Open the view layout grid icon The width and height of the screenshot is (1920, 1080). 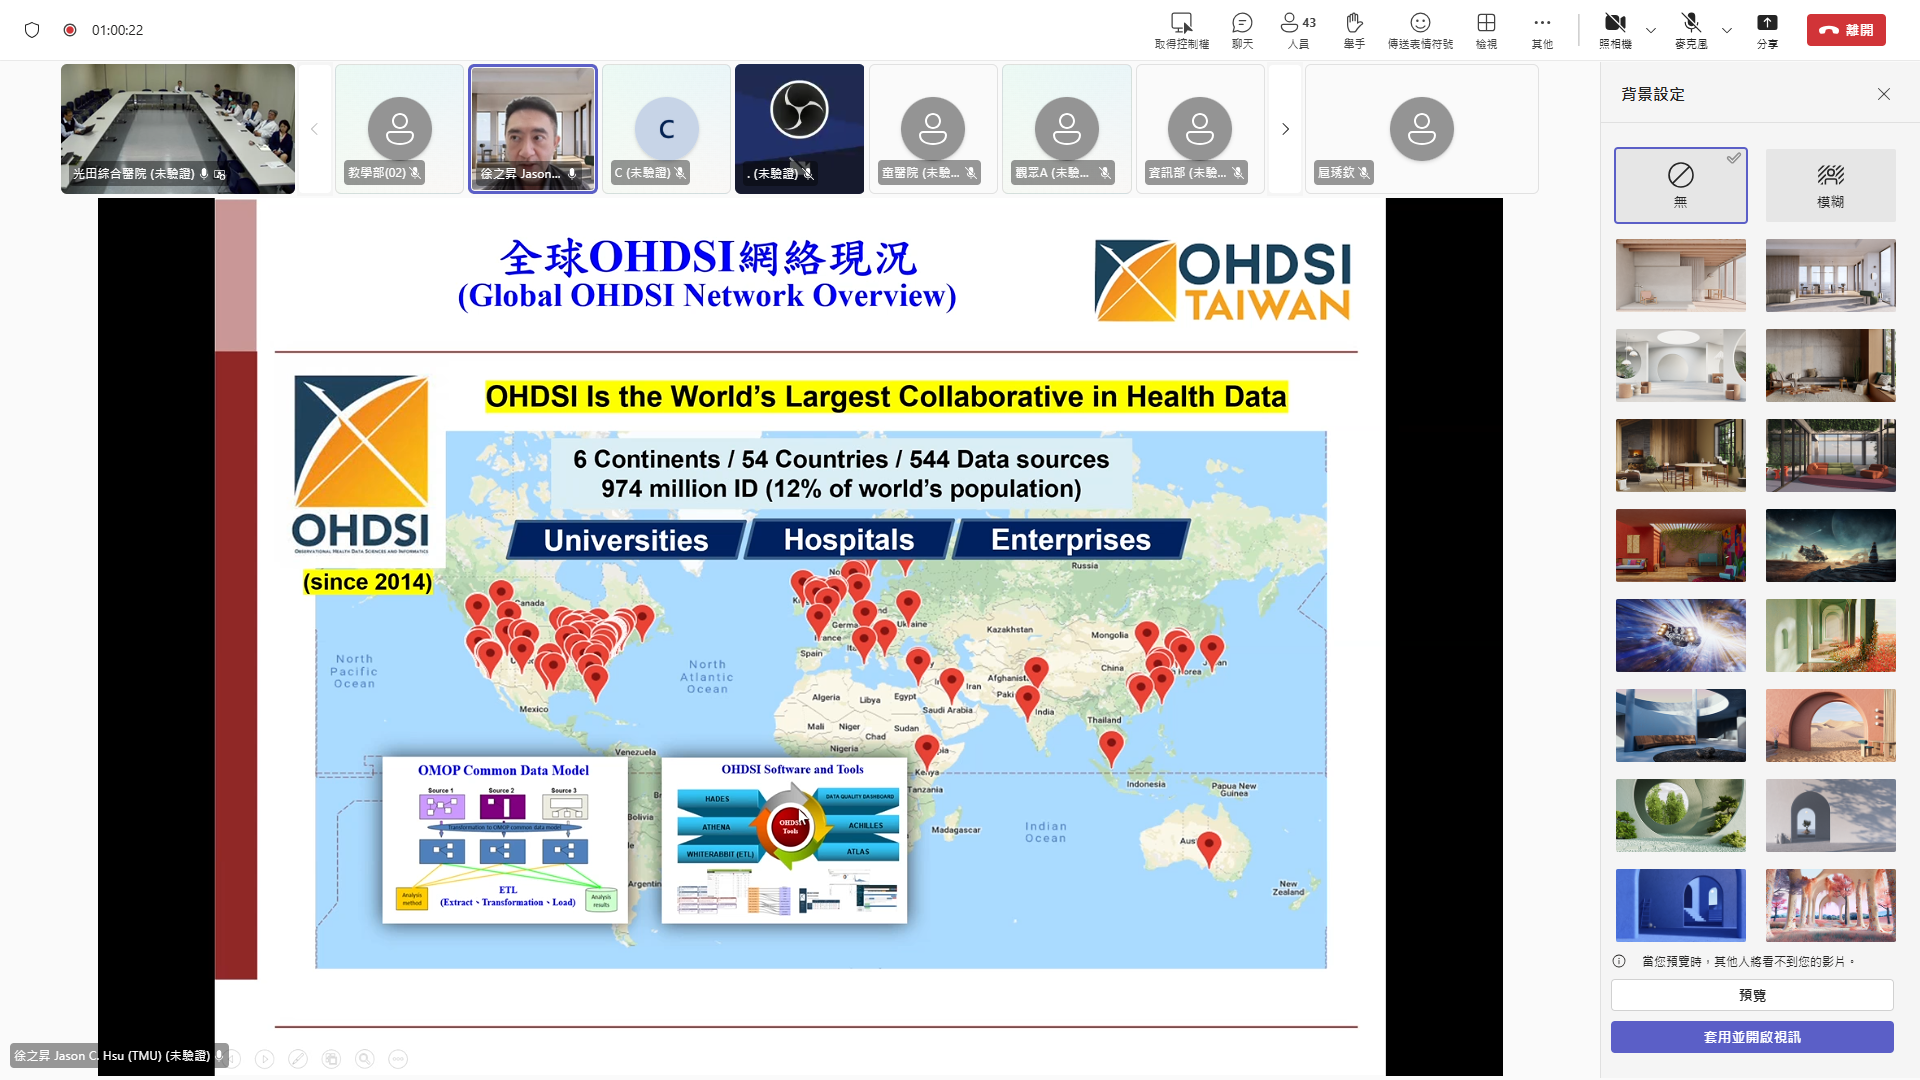1486,29
